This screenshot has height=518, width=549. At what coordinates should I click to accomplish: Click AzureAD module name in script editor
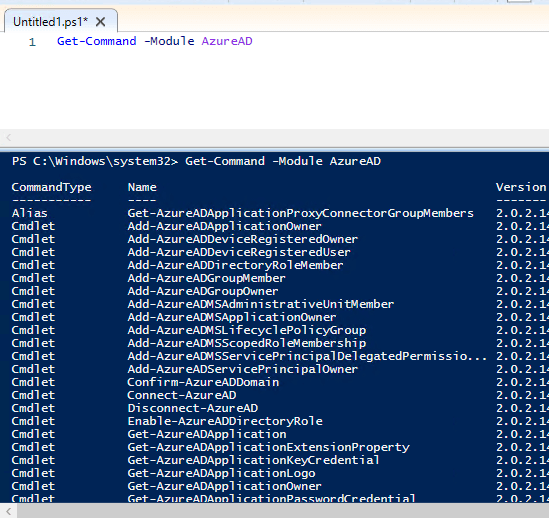pos(227,41)
